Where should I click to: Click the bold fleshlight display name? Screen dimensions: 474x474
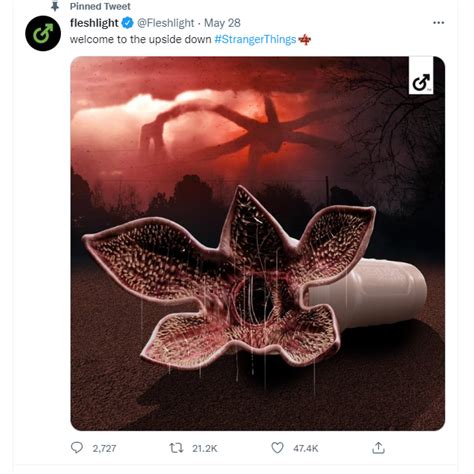pyautogui.click(x=94, y=23)
